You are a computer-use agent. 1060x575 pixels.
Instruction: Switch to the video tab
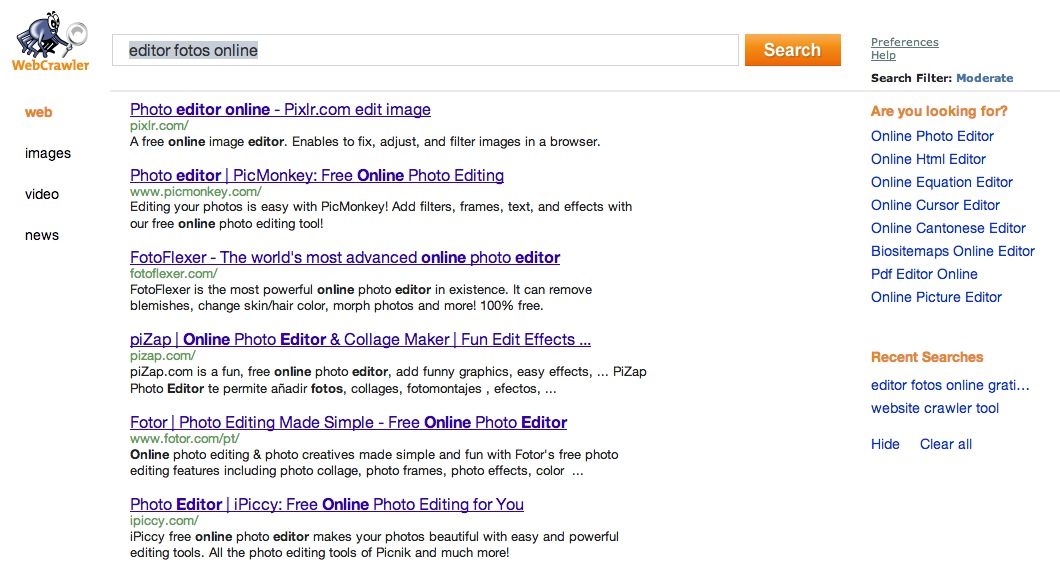42,194
